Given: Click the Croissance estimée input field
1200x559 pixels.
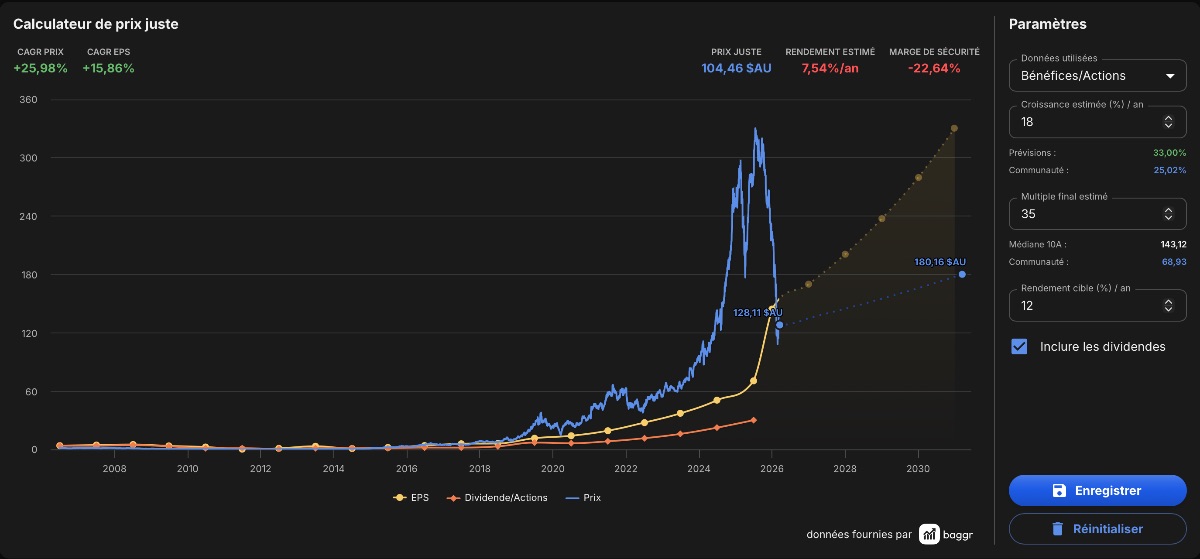Looking at the screenshot, I should pyautogui.click(x=1098, y=121).
